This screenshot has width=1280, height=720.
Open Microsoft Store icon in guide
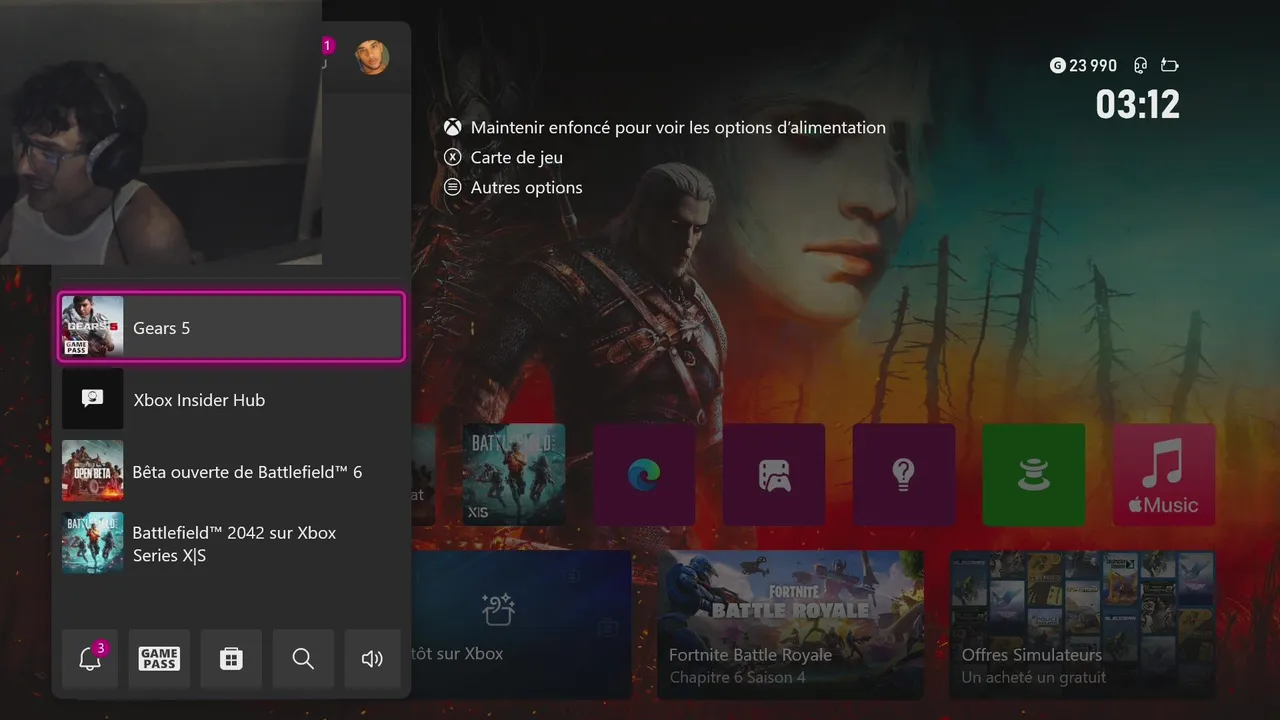tap(231, 658)
